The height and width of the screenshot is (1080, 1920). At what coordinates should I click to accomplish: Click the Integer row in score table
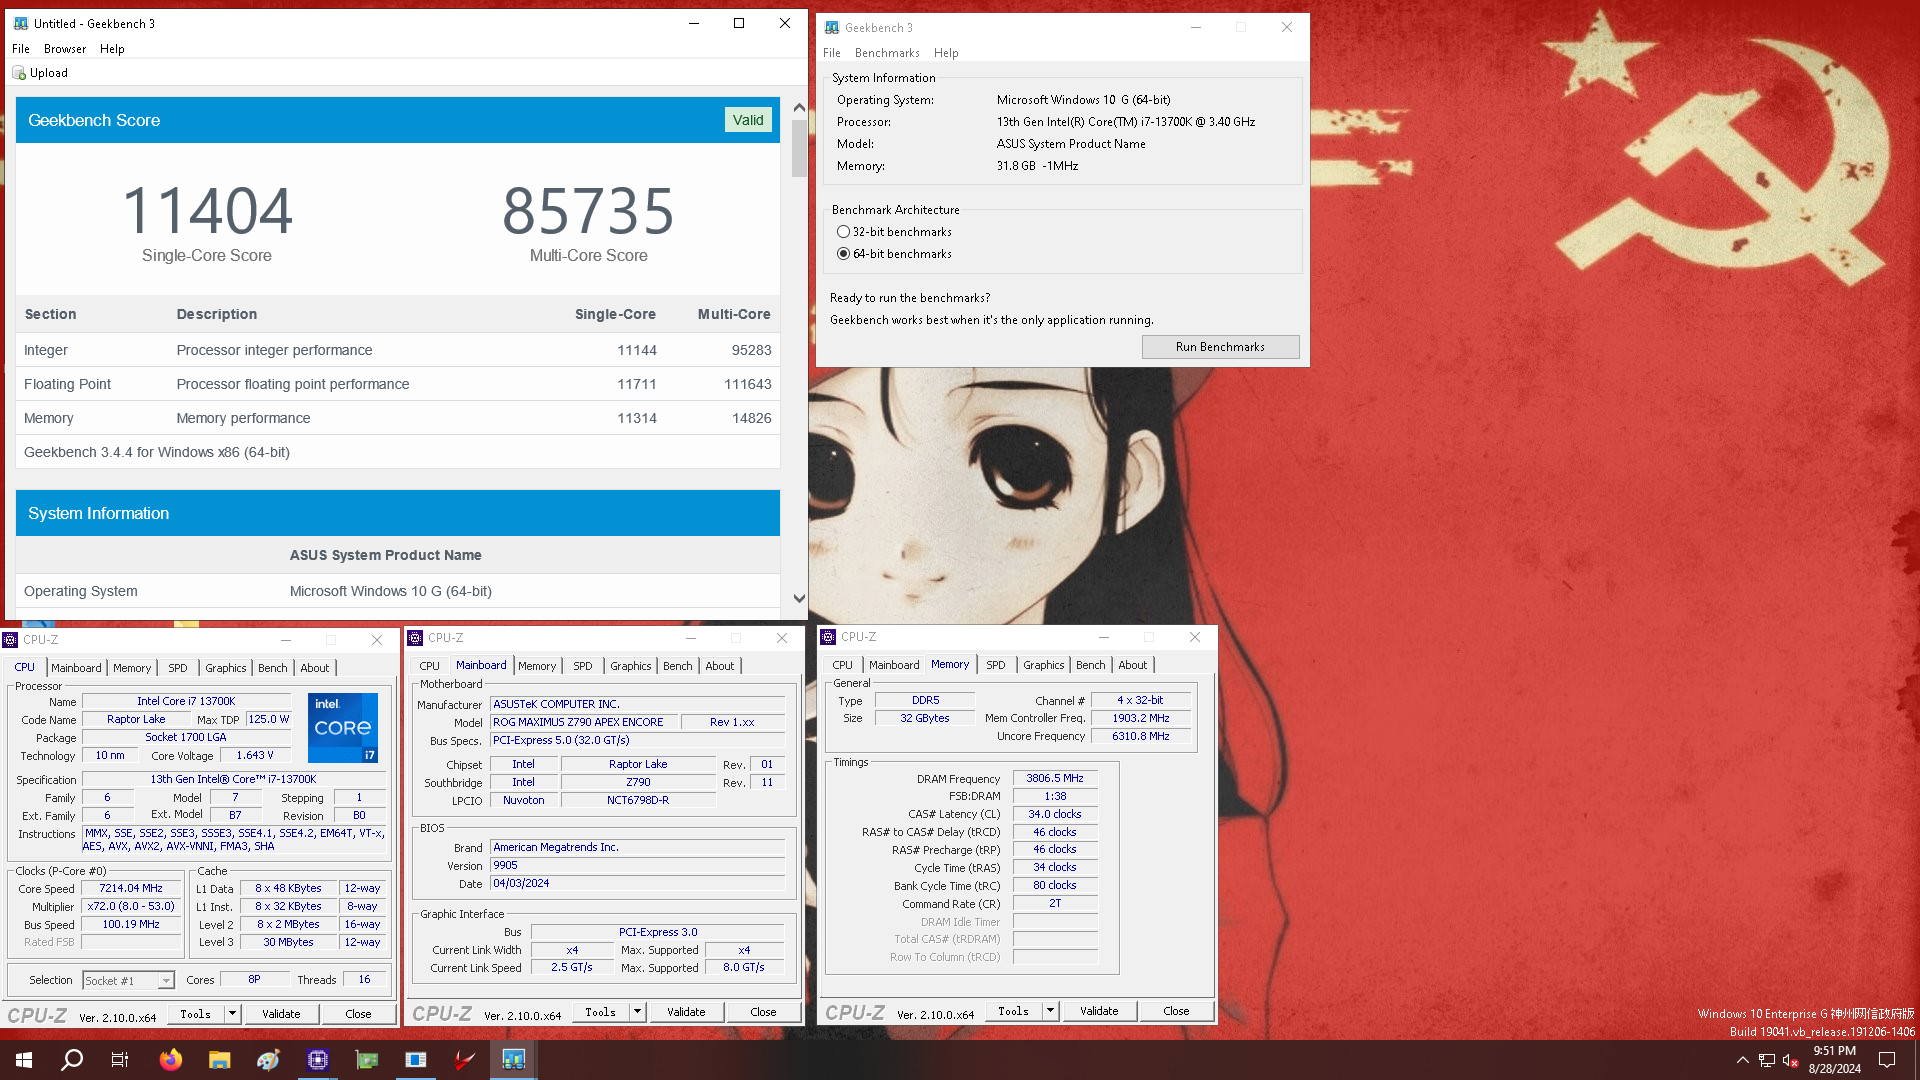click(x=397, y=350)
